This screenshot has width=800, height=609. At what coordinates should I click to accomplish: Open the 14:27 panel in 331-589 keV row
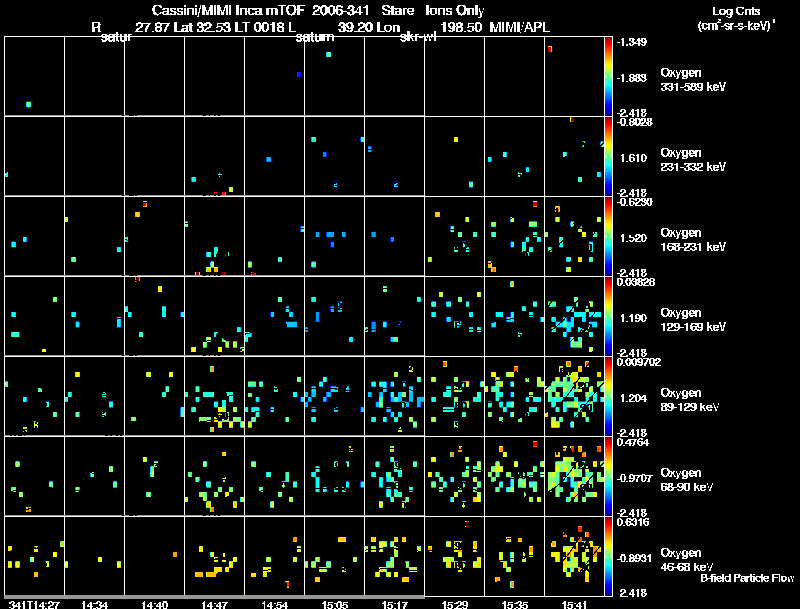[x=34, y=76]
